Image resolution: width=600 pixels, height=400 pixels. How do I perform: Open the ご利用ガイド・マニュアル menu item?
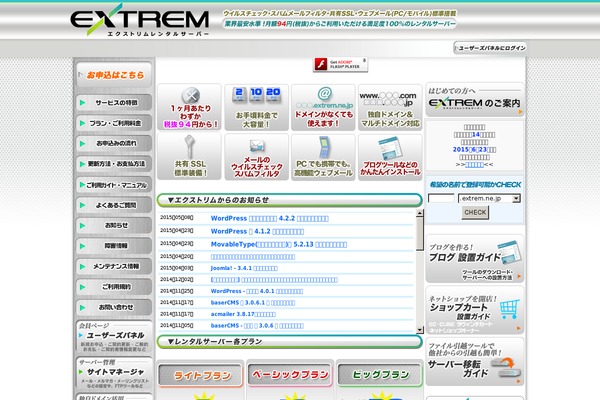[114, 184]
